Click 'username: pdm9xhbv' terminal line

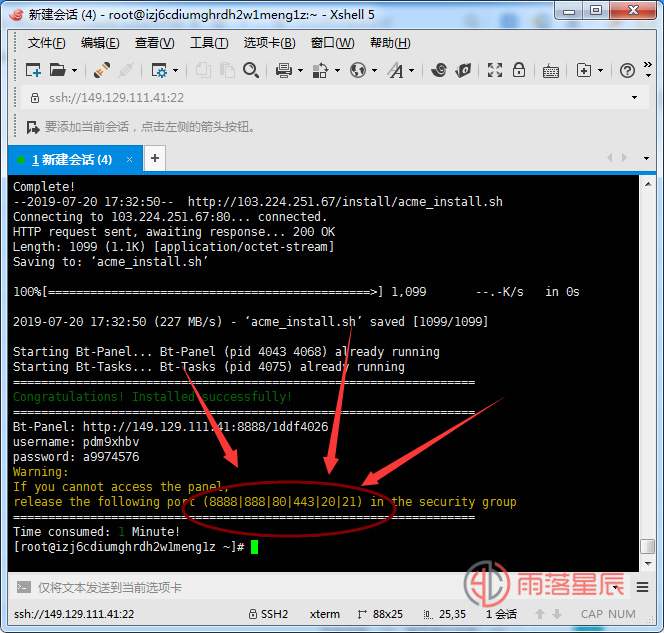click(x=76, y=442)
